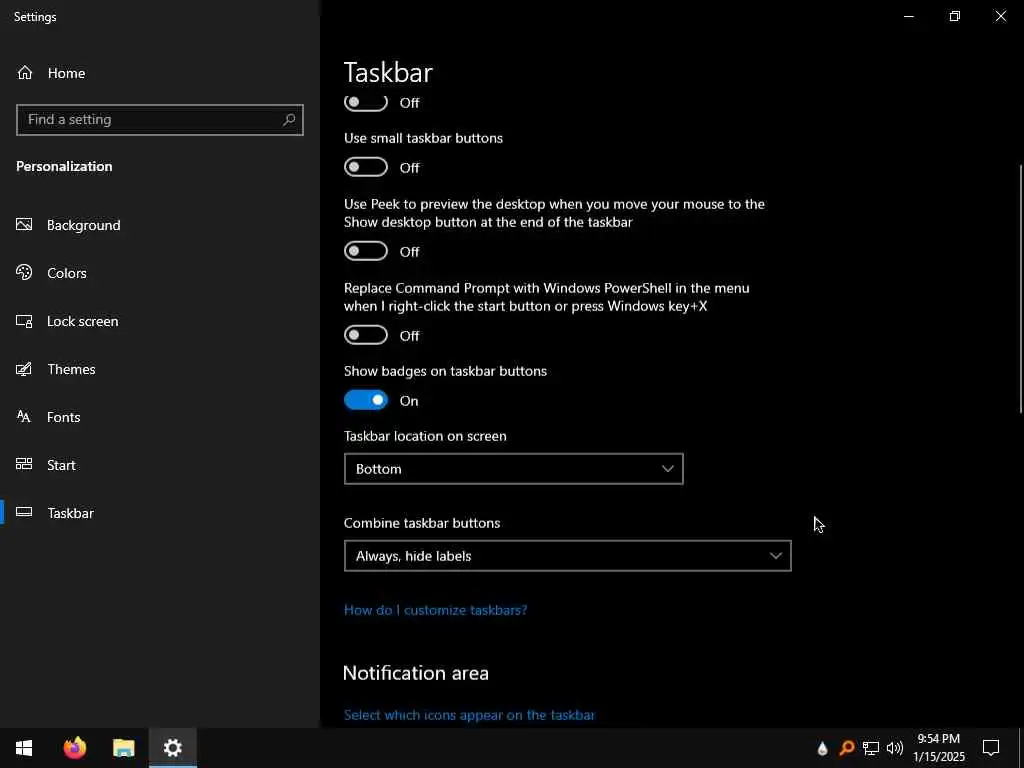
Task: Click the Colors palette icon
Action: pyautogui.click(x=24, y=273)
